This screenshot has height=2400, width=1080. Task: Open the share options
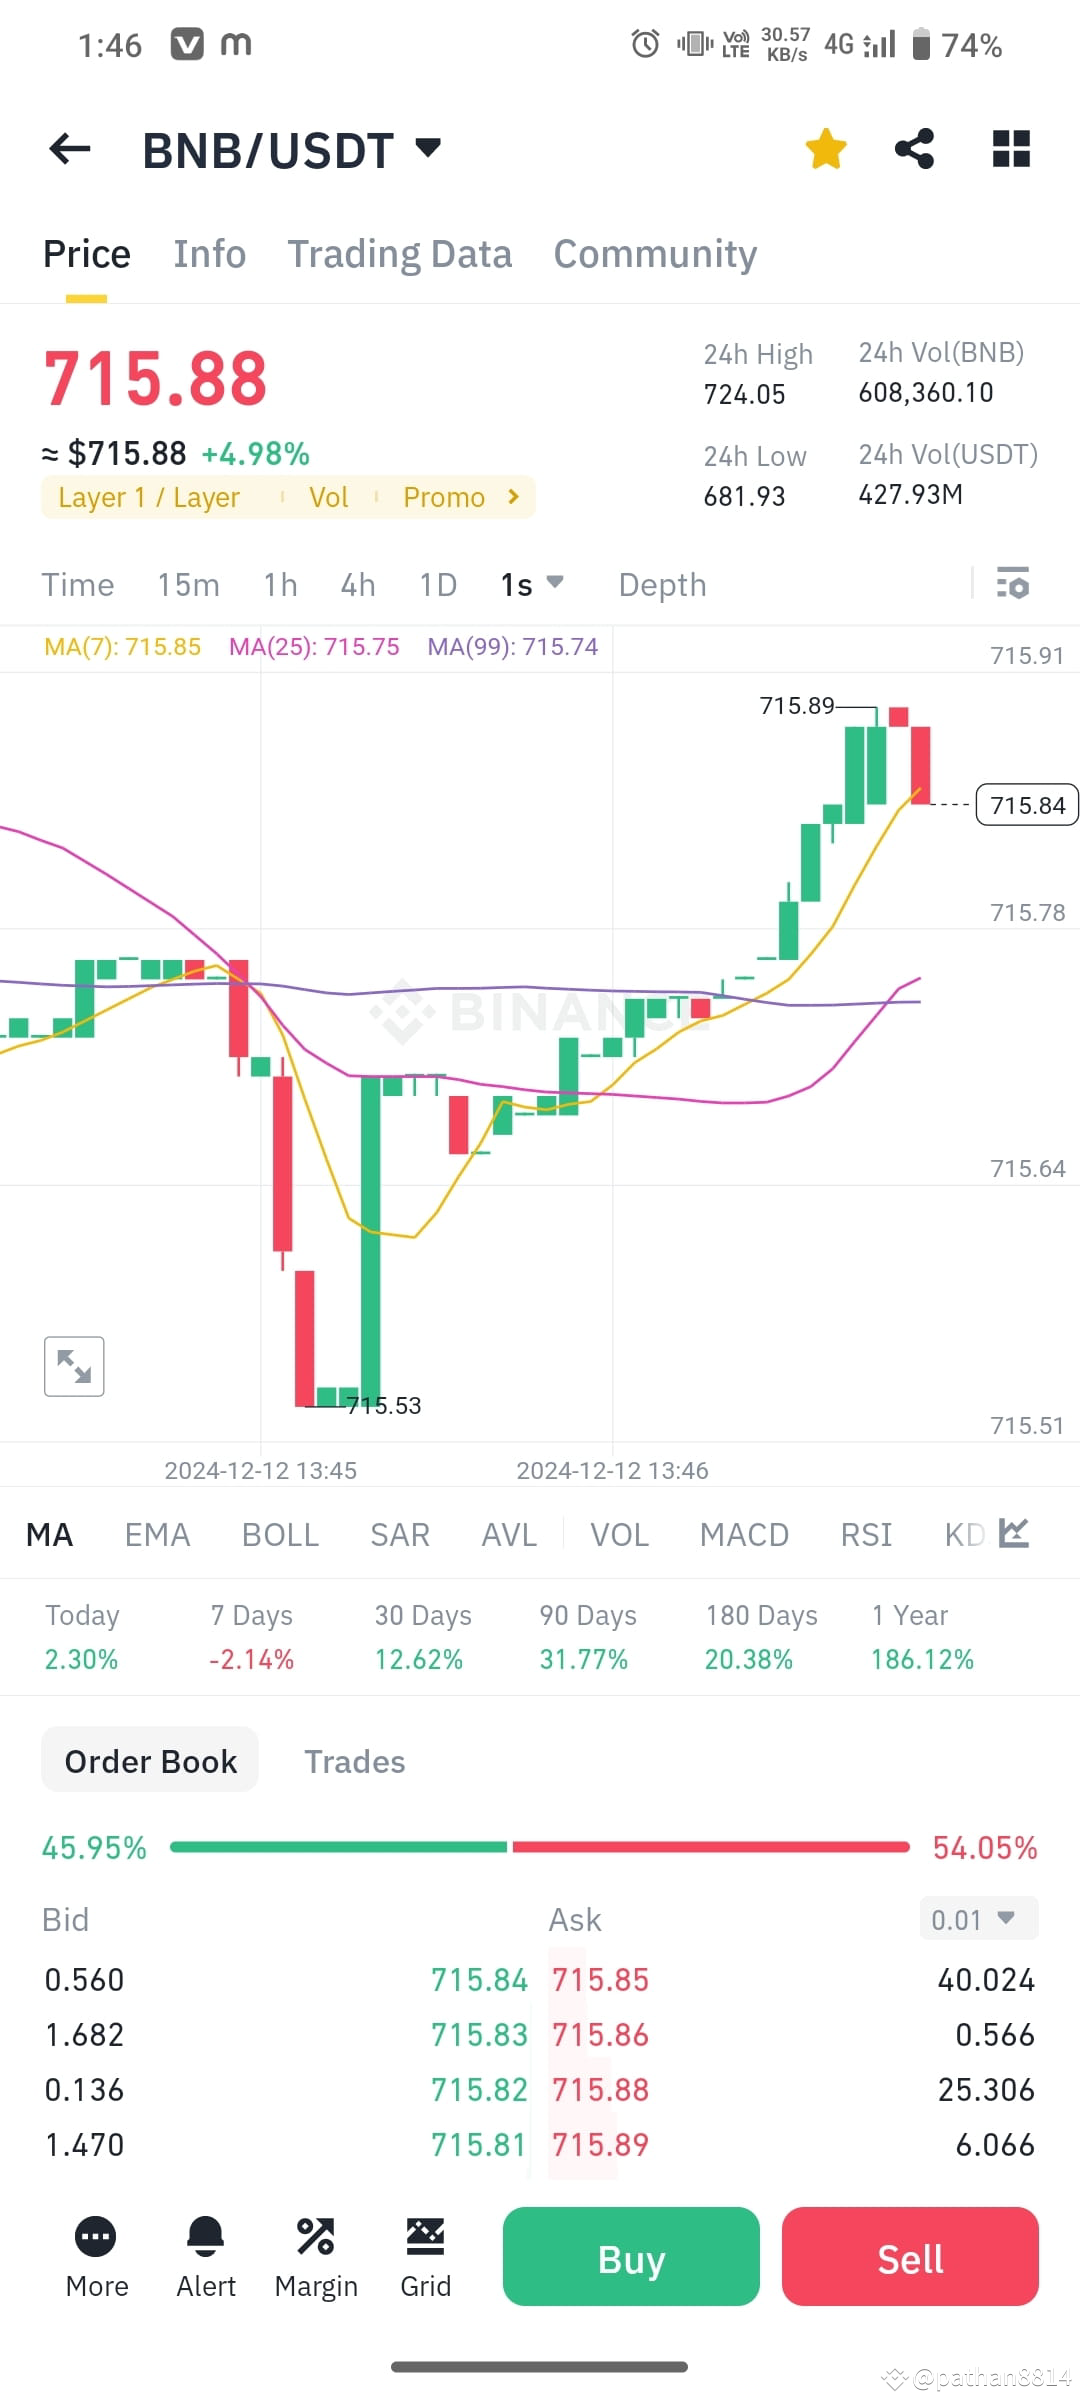[x=915, y=147]
